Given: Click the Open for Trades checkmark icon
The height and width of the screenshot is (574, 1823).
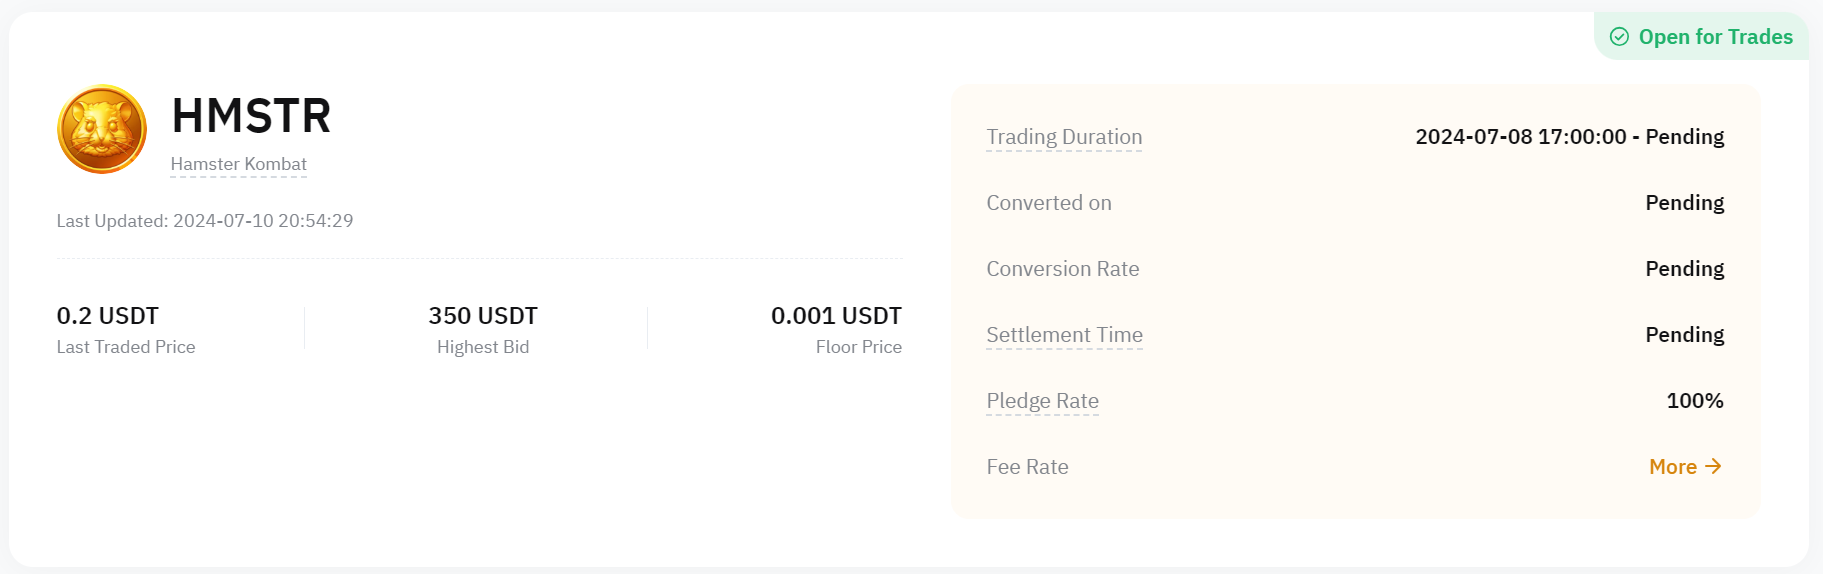Looking at the screenshot, I should 1619,37.
